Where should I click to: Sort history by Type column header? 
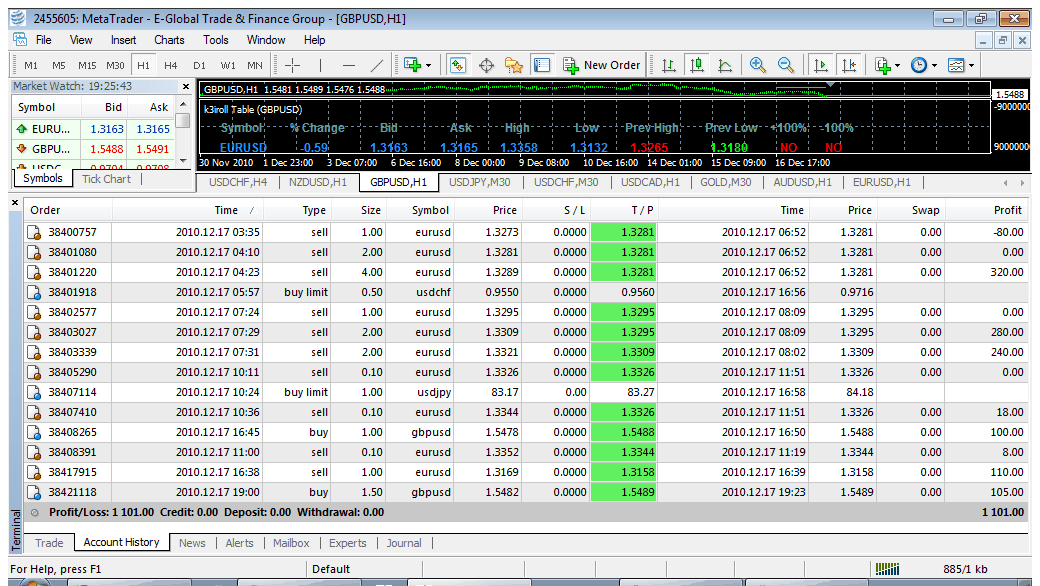point(298,210)
